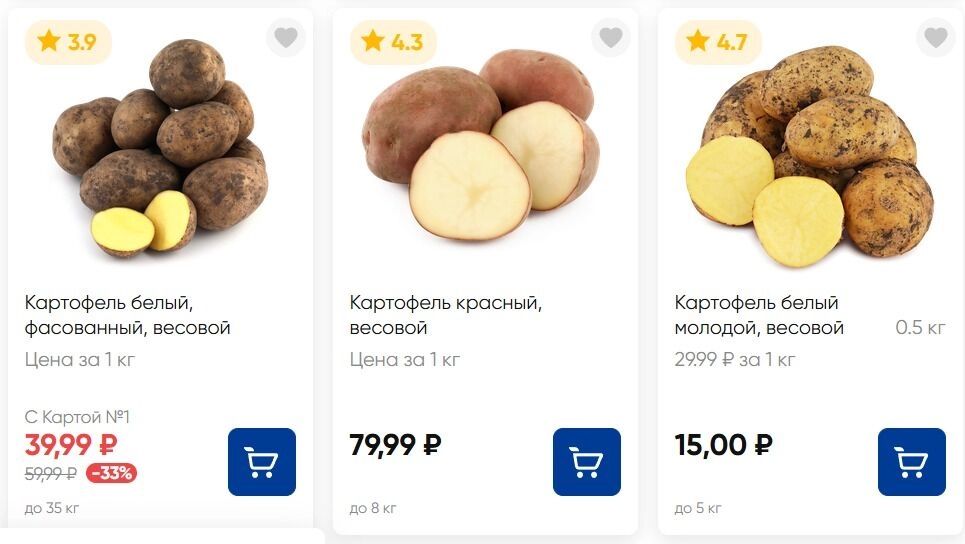Open 'Картофель белый, фасованный, весовой' link
Image resolution: width=965 pixels, height=544 pixels.
pos(127,315)
